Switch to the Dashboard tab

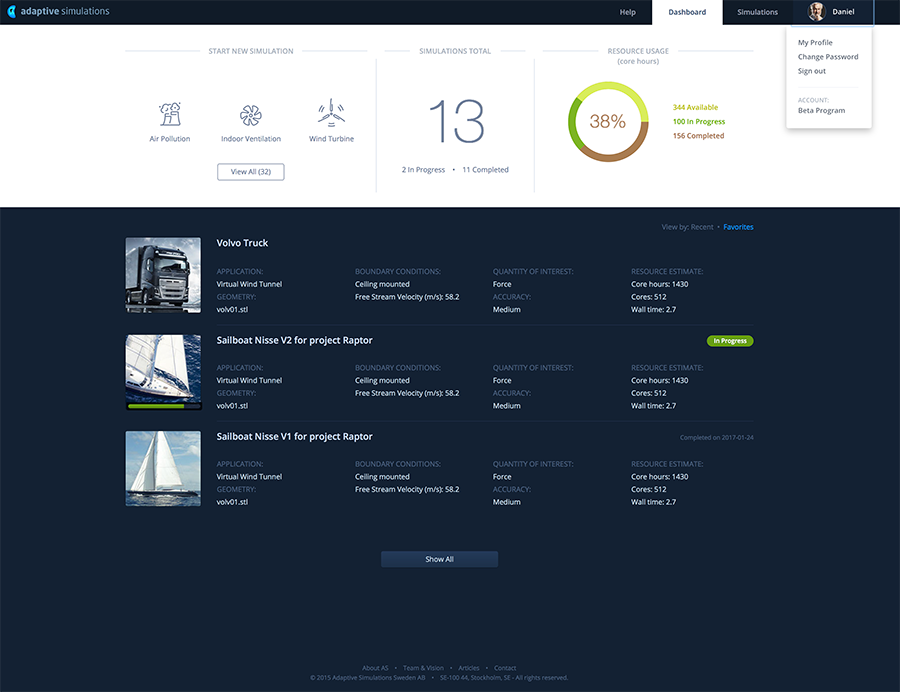pos(687,12)
